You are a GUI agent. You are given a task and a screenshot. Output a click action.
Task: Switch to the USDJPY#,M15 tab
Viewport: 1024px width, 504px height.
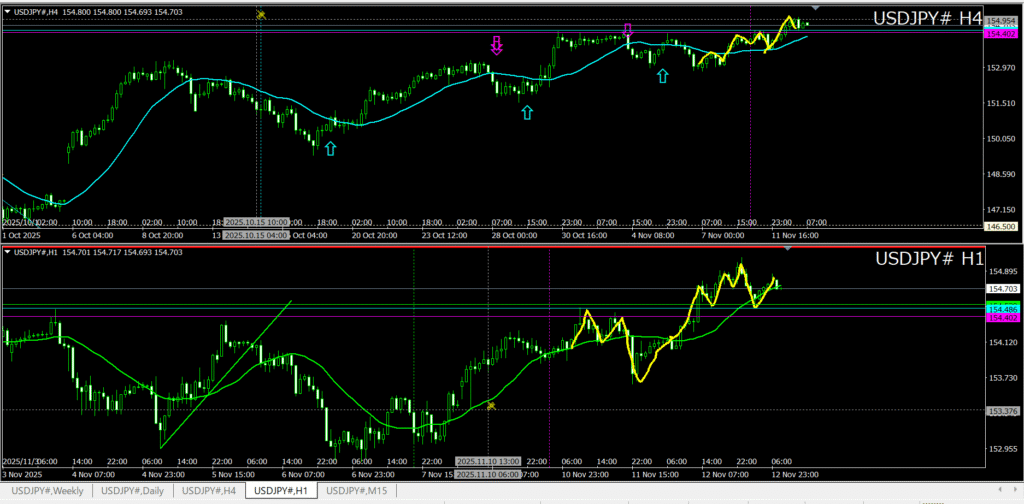[358, 490]
